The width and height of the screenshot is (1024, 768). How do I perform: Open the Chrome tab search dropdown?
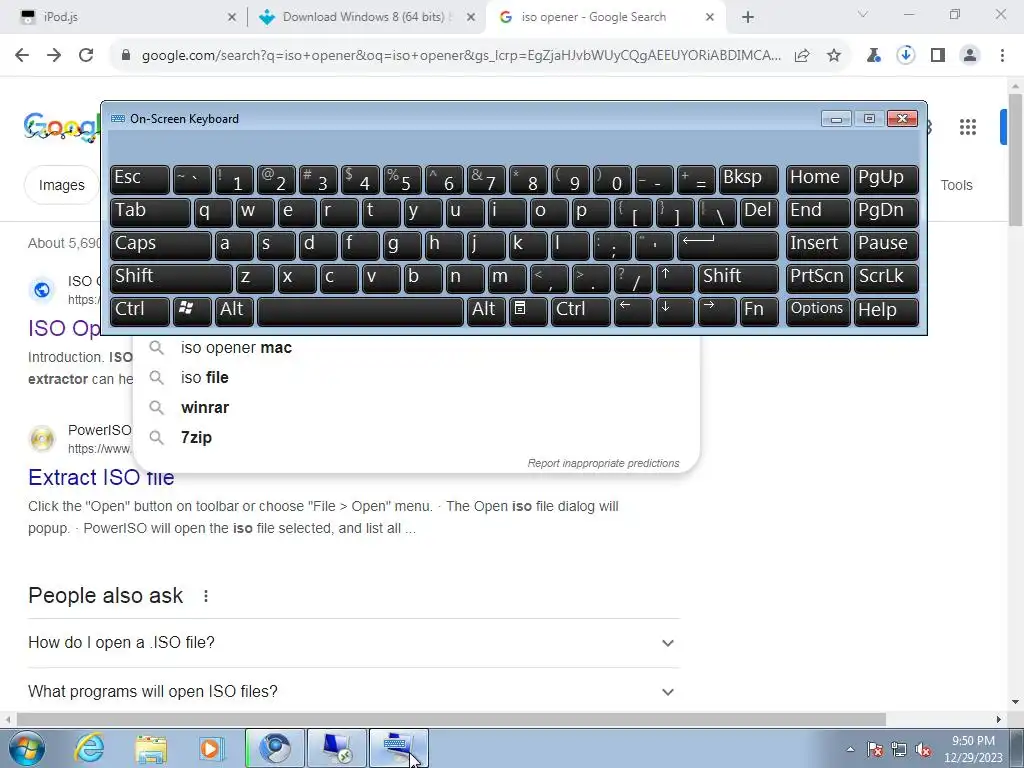click(863, 14)
